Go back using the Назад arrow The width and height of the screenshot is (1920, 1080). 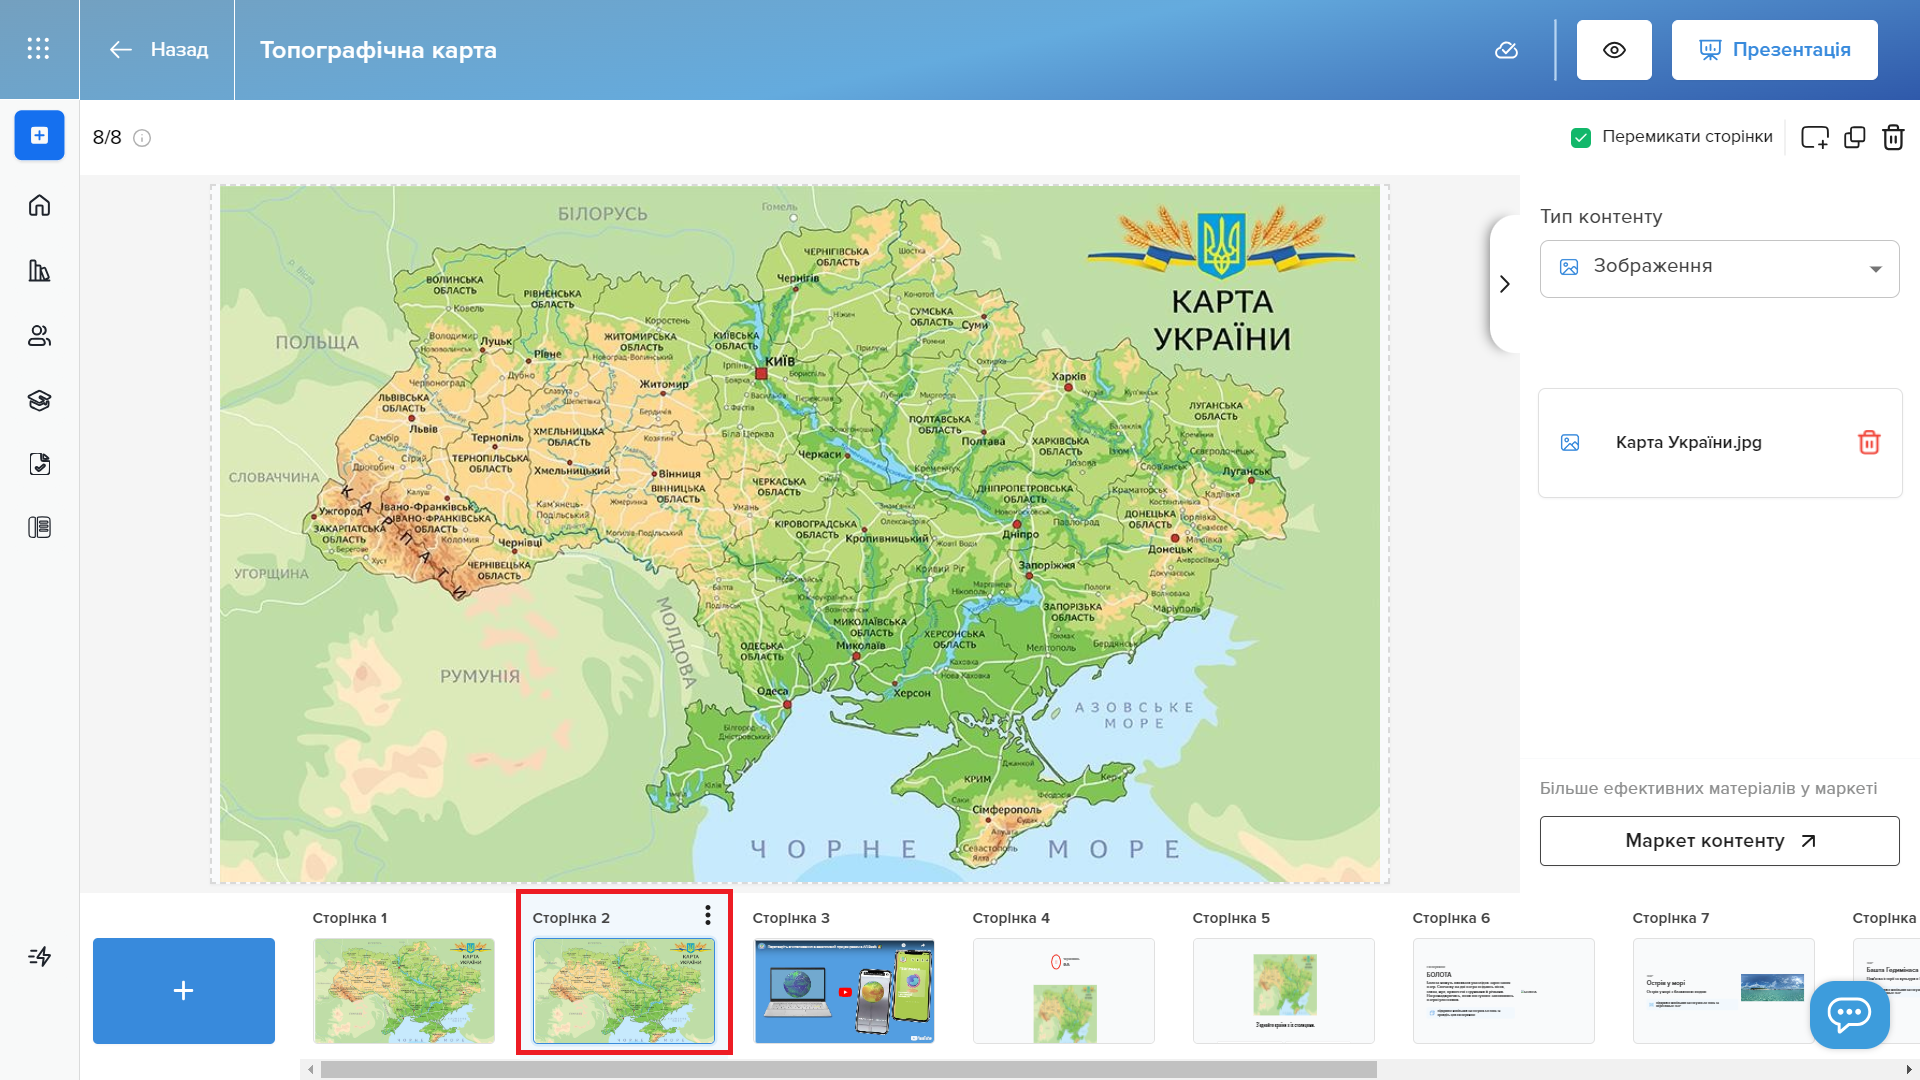[x=158, y=50]
